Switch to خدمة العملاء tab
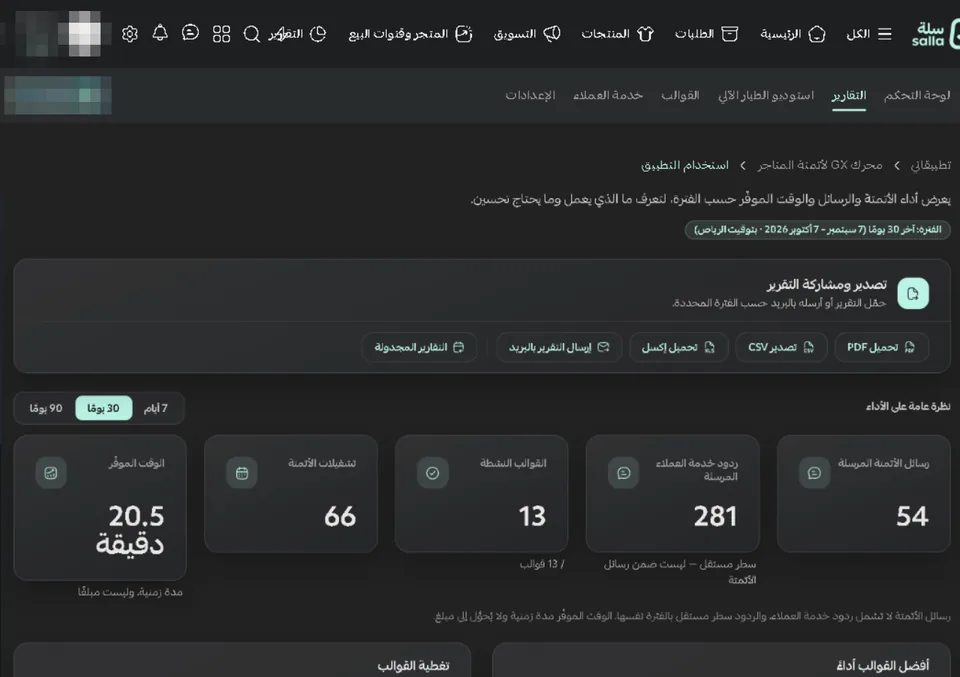960x677 pixels. coord(608,95)
